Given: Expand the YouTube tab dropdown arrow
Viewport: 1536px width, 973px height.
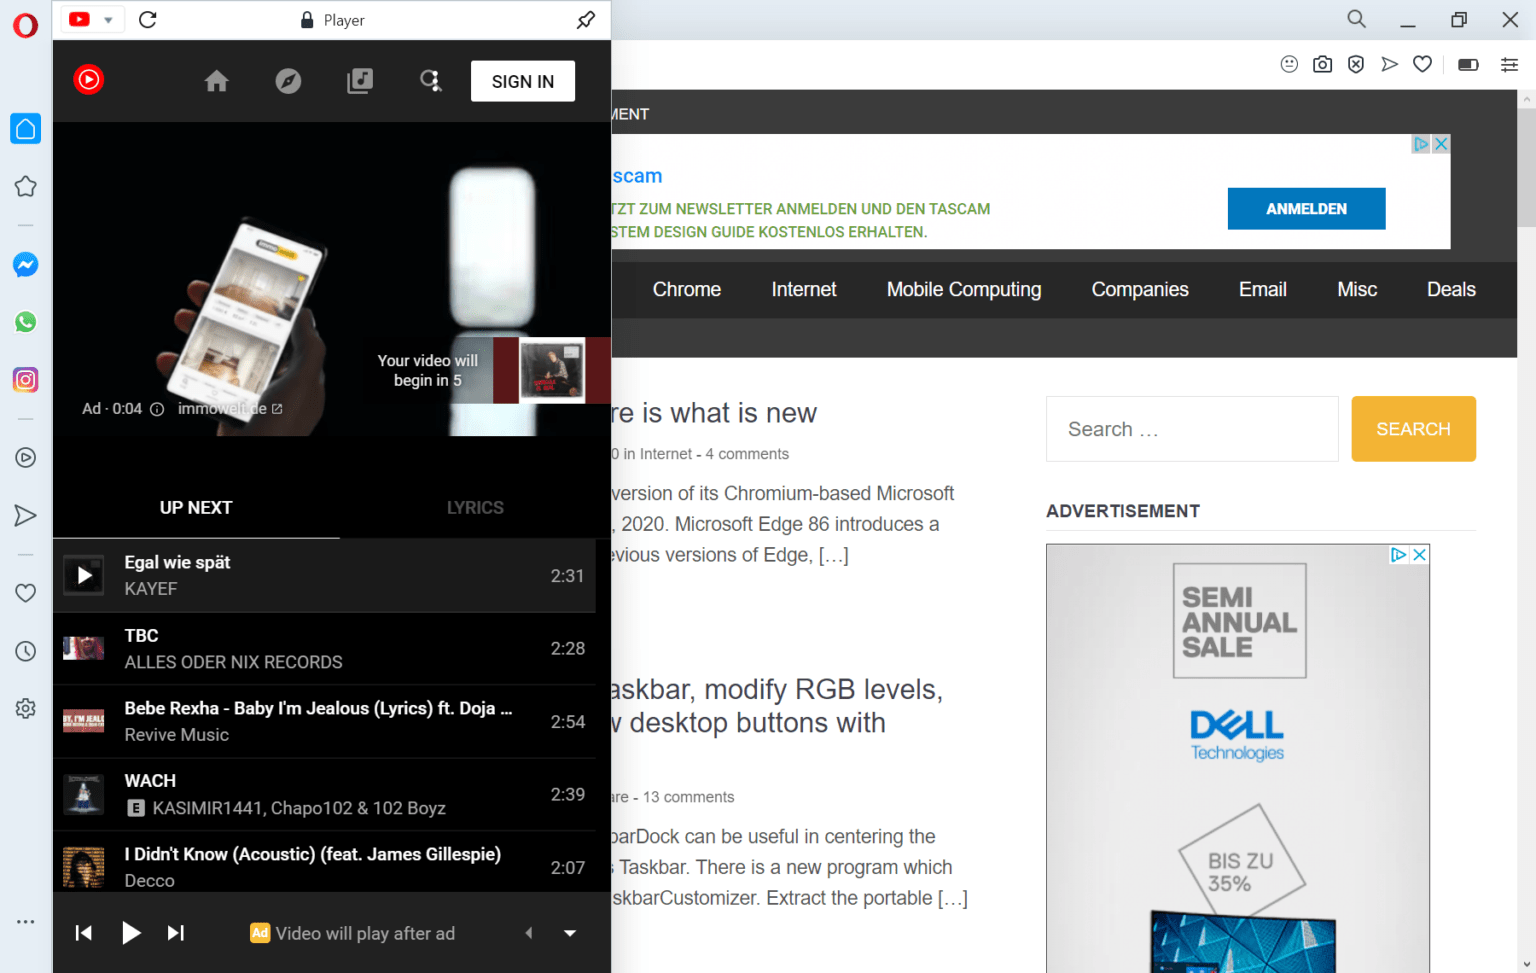Looking at the screenshot, I should coord(107,19).
